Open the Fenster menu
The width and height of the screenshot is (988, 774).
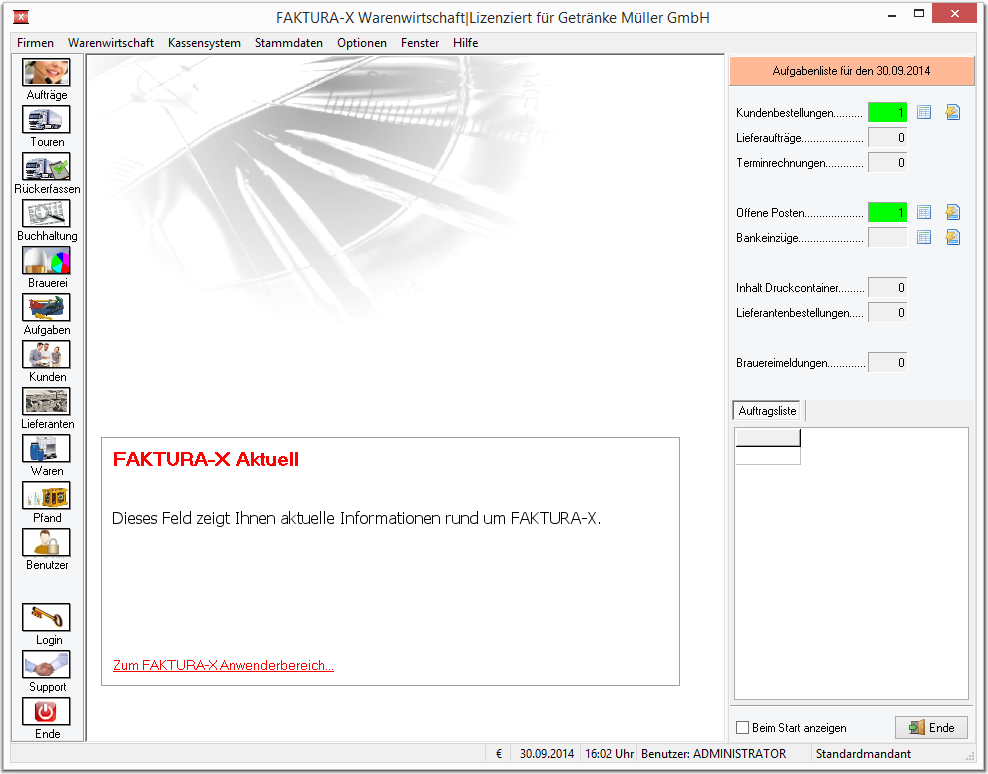(420, 43)
